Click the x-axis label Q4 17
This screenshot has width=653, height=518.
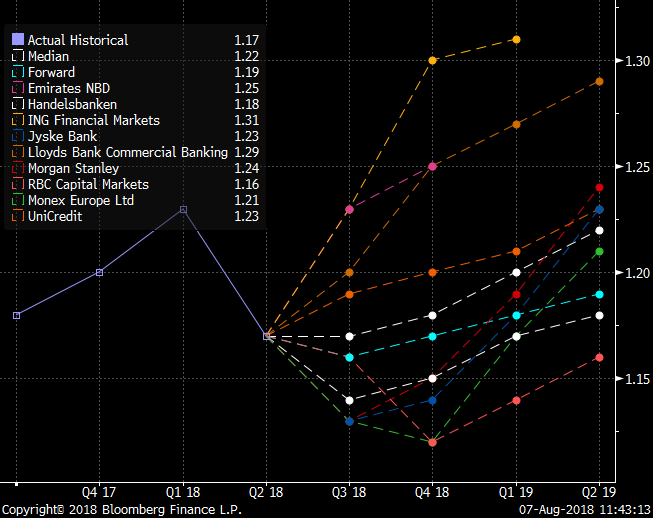[x=99, y=493]
